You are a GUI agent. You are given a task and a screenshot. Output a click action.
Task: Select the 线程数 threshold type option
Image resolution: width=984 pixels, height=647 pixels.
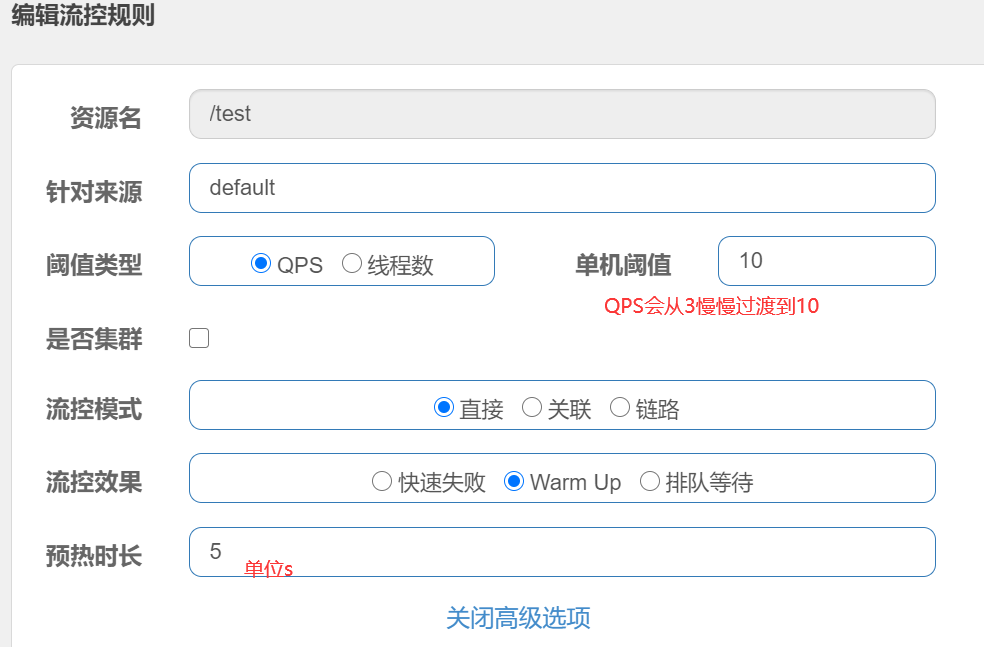[351, 263]
